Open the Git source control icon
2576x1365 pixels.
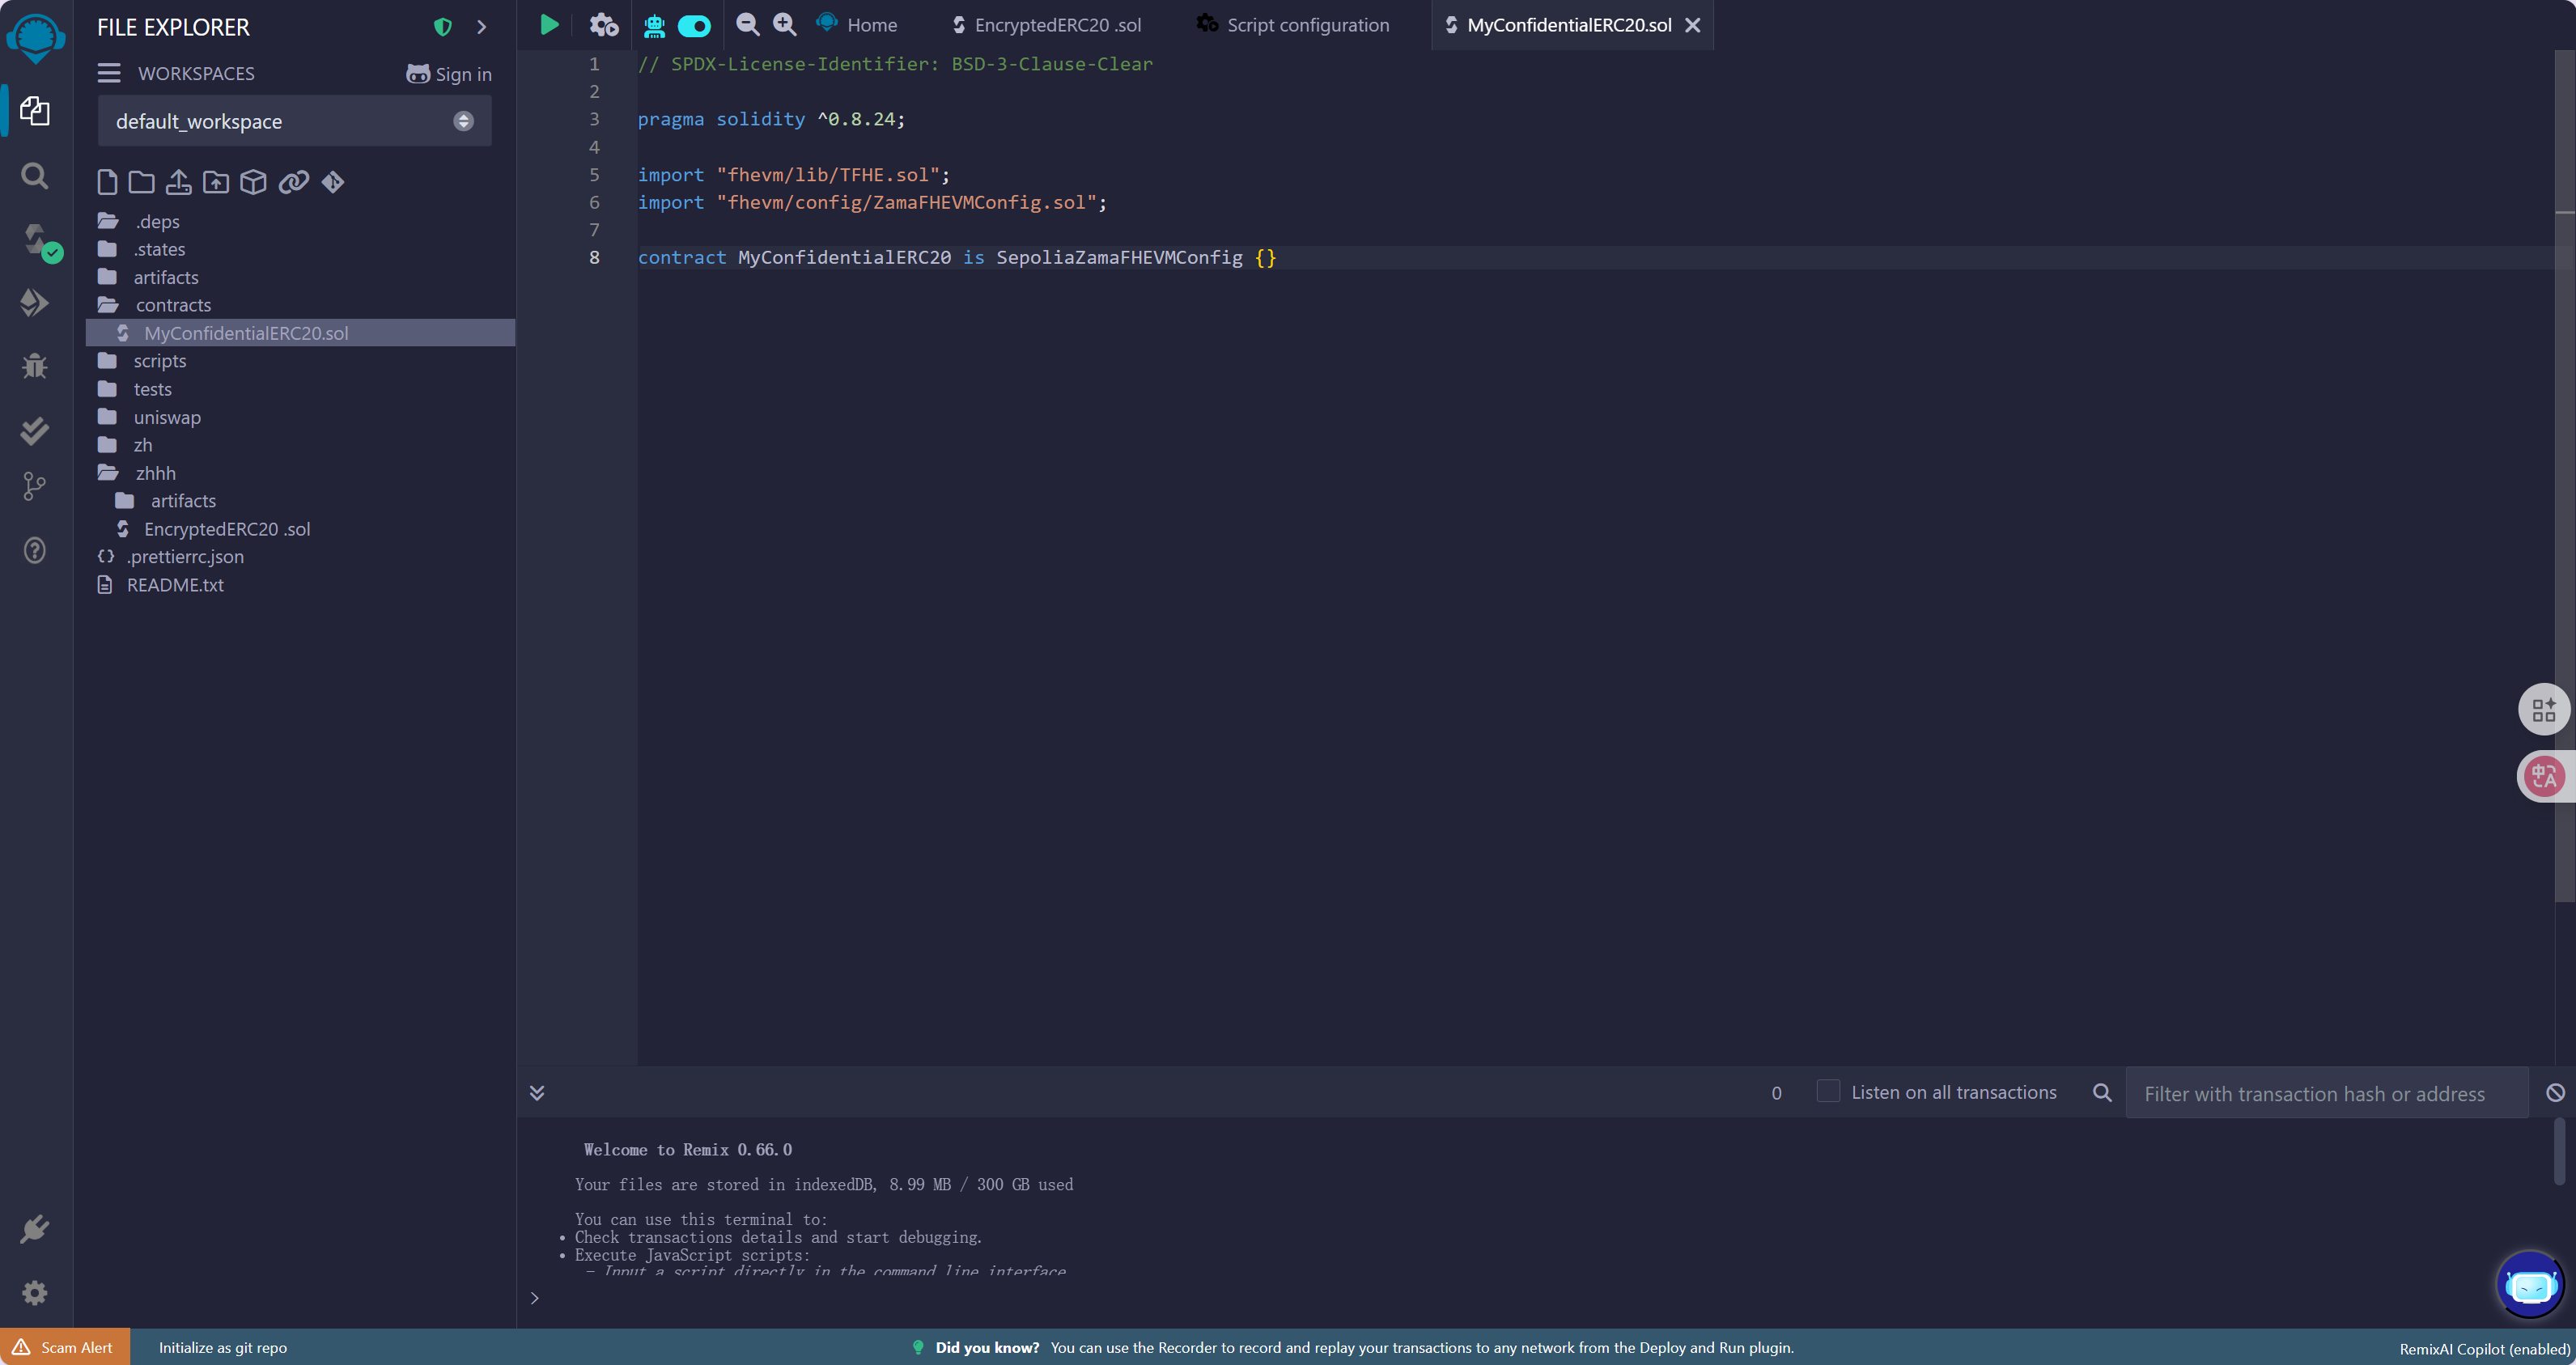(x=35, y=487)
